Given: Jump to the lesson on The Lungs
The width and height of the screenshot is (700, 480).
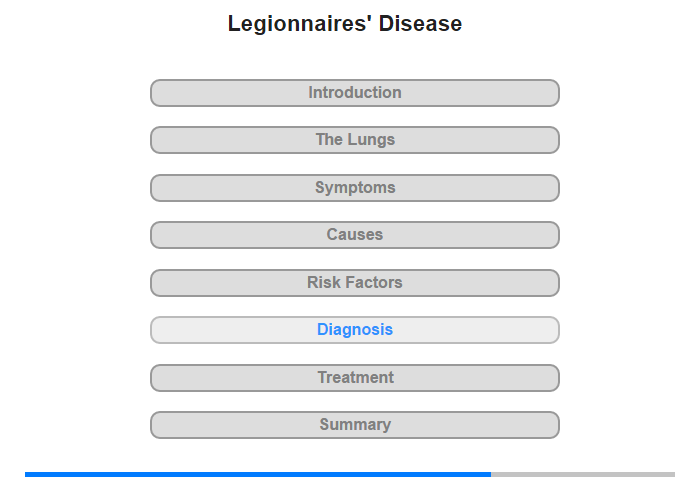Looking at the screenshot, I should click(354, 140).
